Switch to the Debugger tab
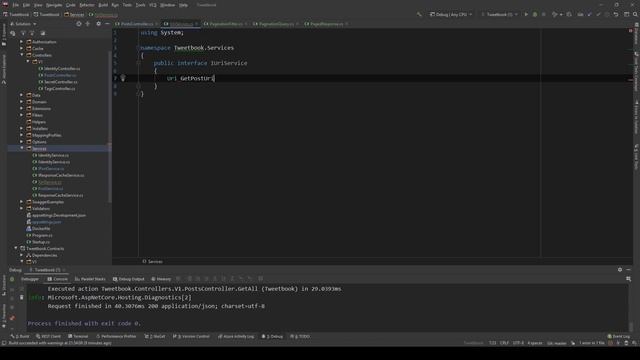 click(x=30, y=279)
